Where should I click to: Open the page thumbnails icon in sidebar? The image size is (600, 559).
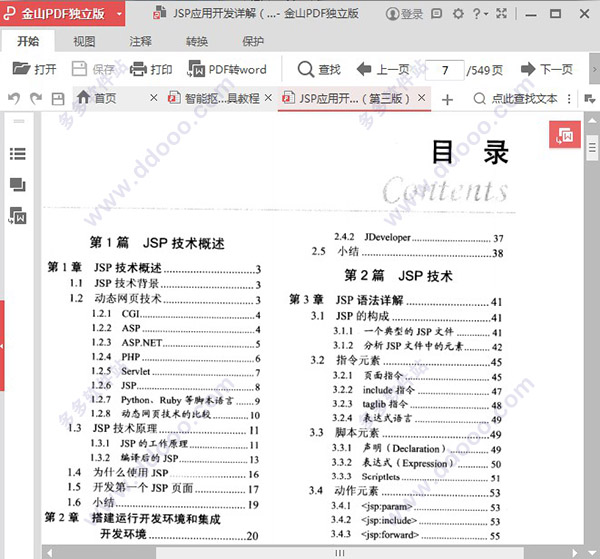pyautogui.click(x=18, y=185)
